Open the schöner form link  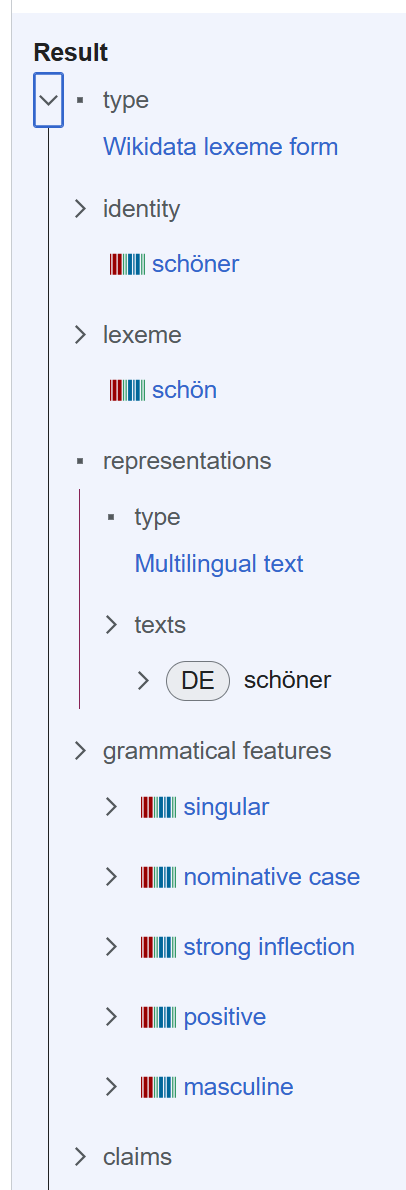coord(195,264)
